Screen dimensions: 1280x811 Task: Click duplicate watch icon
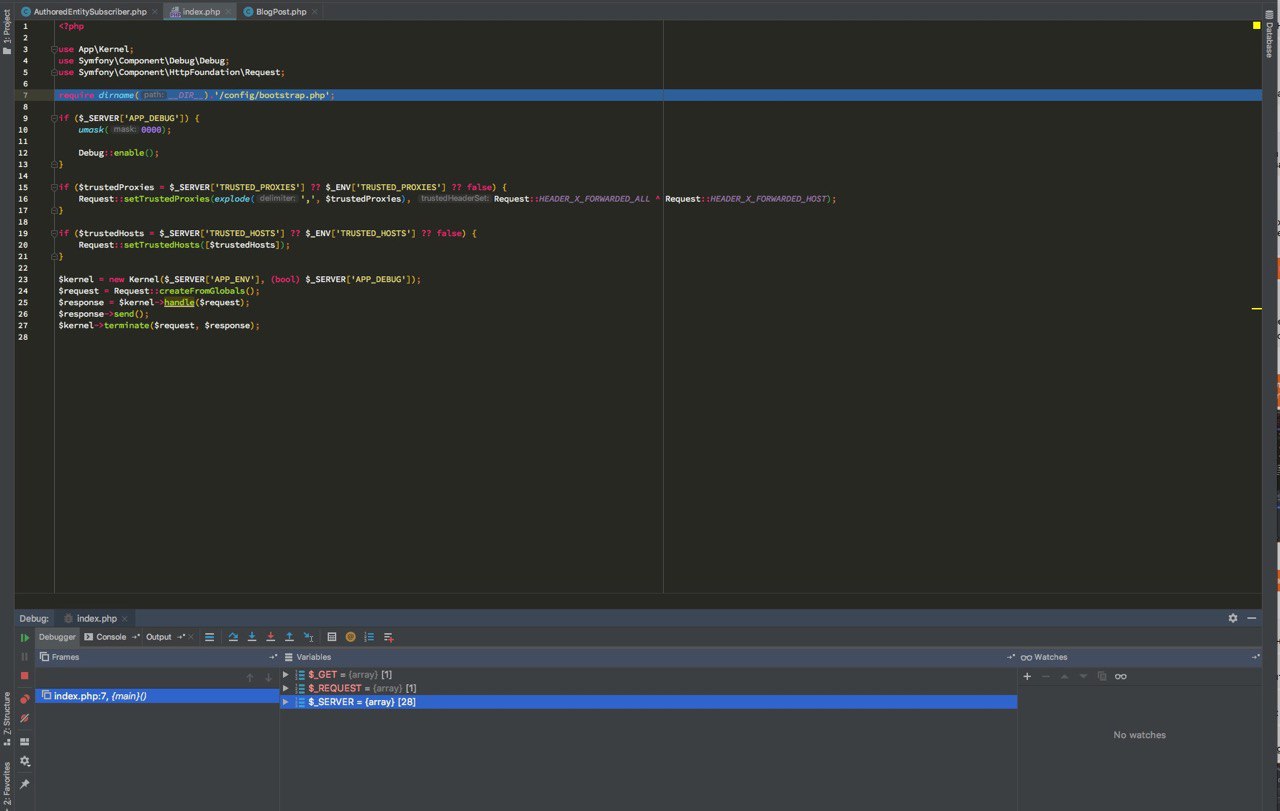[x=1102, y=676]
